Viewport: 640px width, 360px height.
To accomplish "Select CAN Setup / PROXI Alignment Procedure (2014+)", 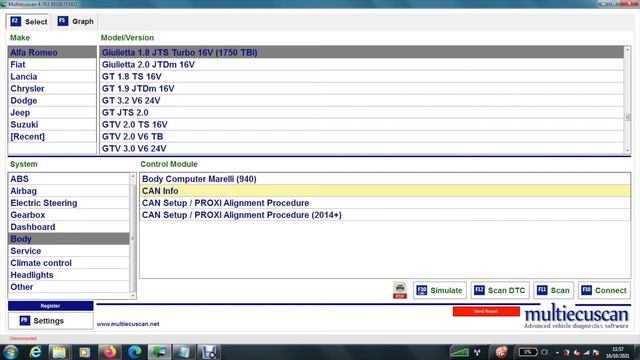I will tap(385, 215).
